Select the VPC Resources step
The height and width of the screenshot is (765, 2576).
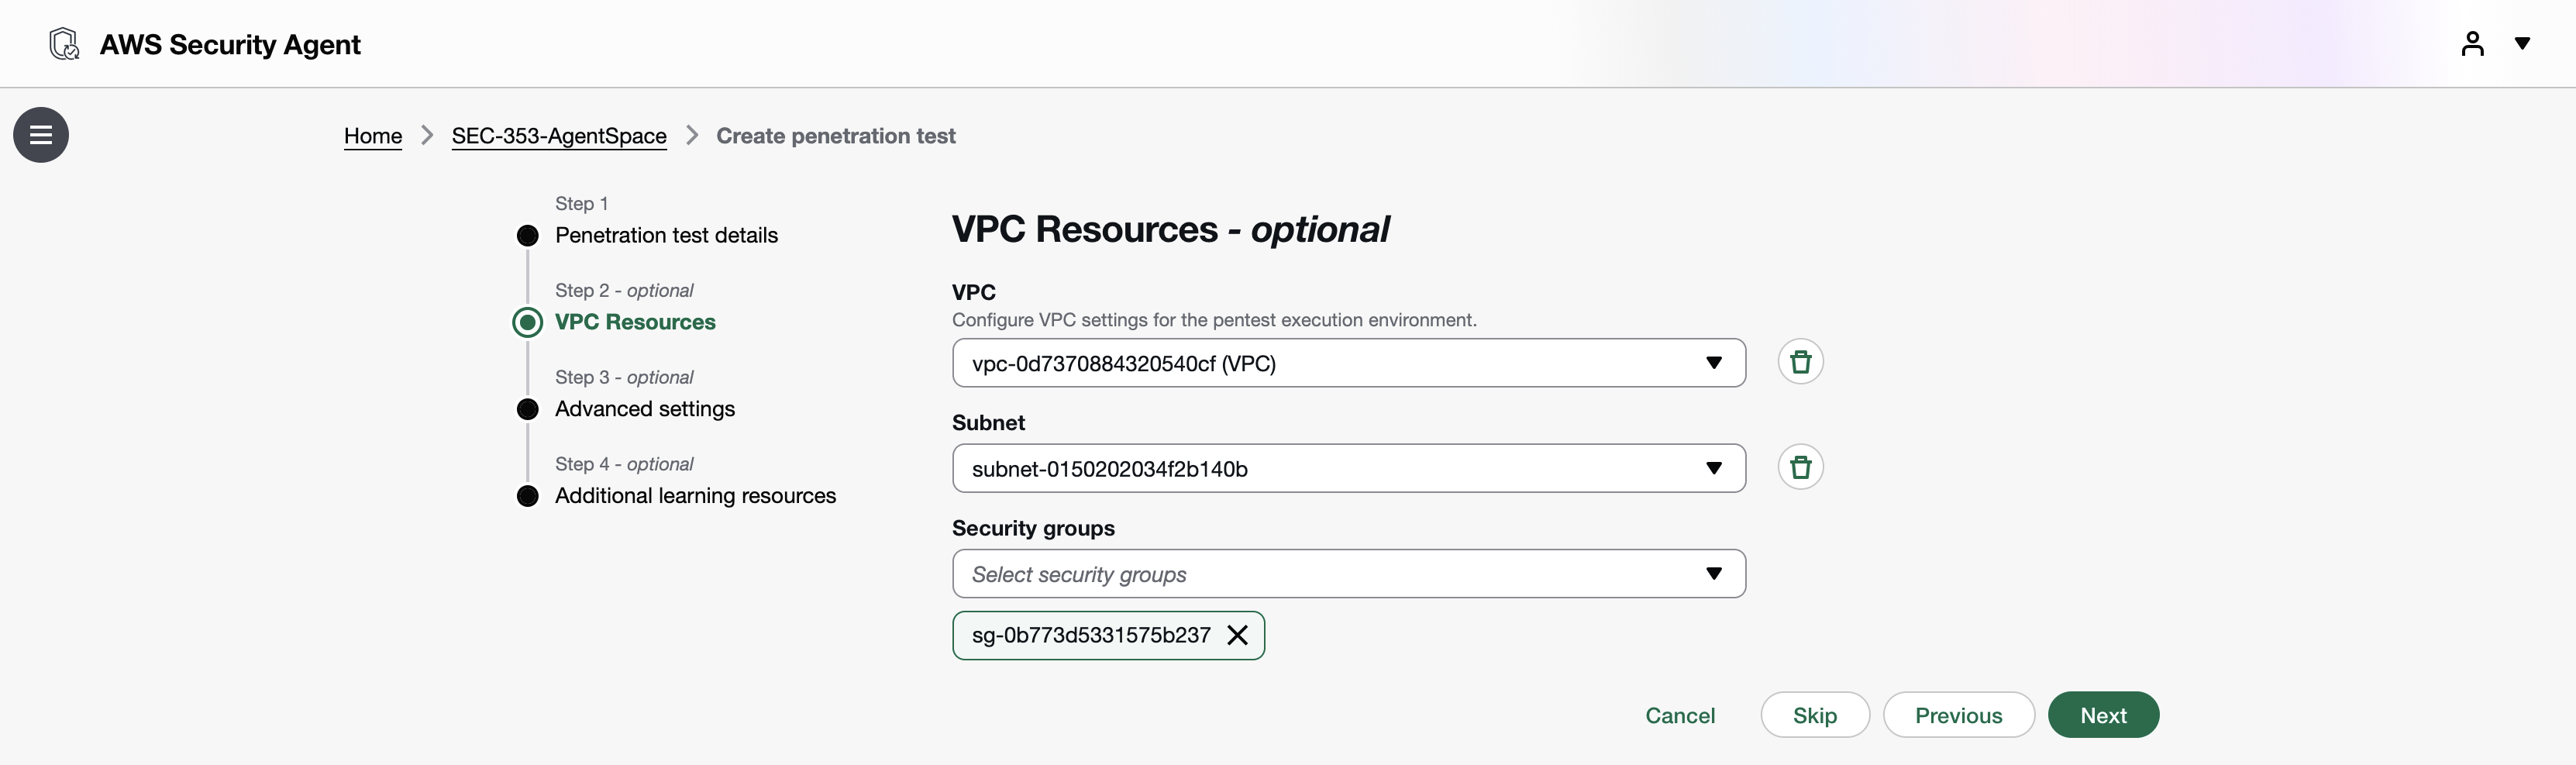click(x=635, y=322)
